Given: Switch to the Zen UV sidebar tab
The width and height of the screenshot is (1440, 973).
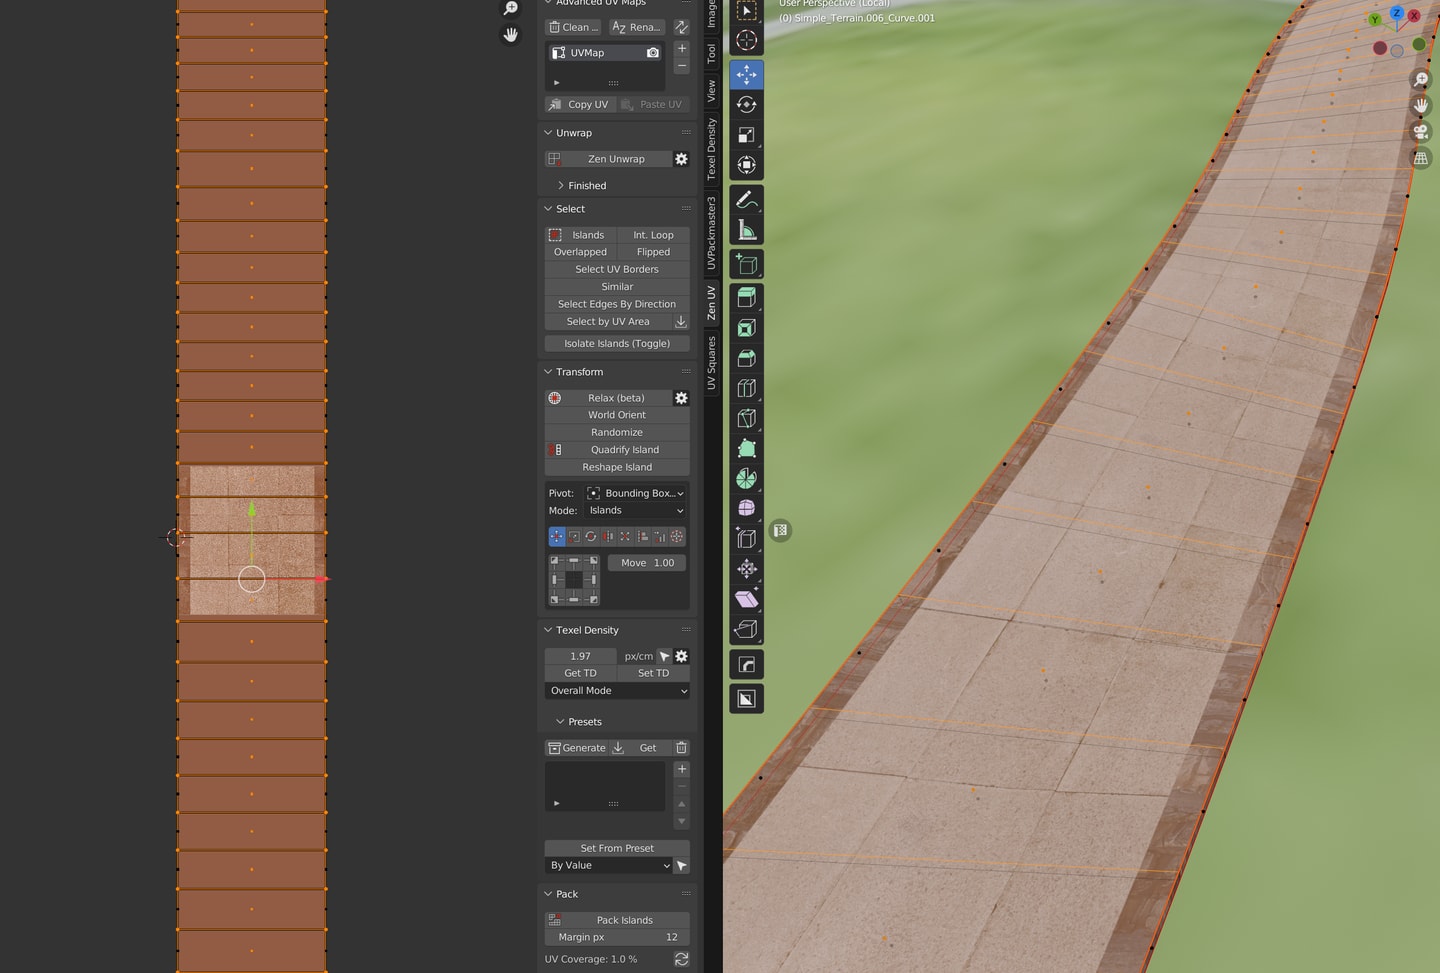Looking at the screenshot, I should 712,302.
